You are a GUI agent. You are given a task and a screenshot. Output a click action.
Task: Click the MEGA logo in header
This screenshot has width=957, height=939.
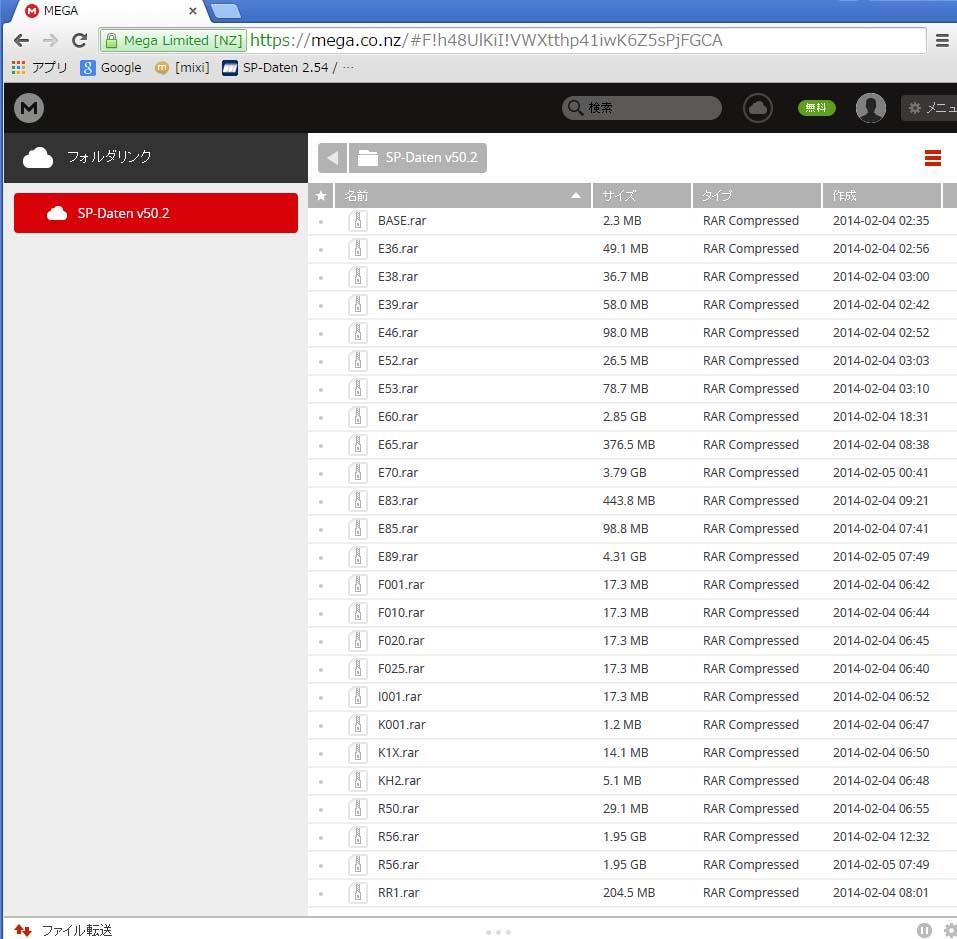[29, 109]
